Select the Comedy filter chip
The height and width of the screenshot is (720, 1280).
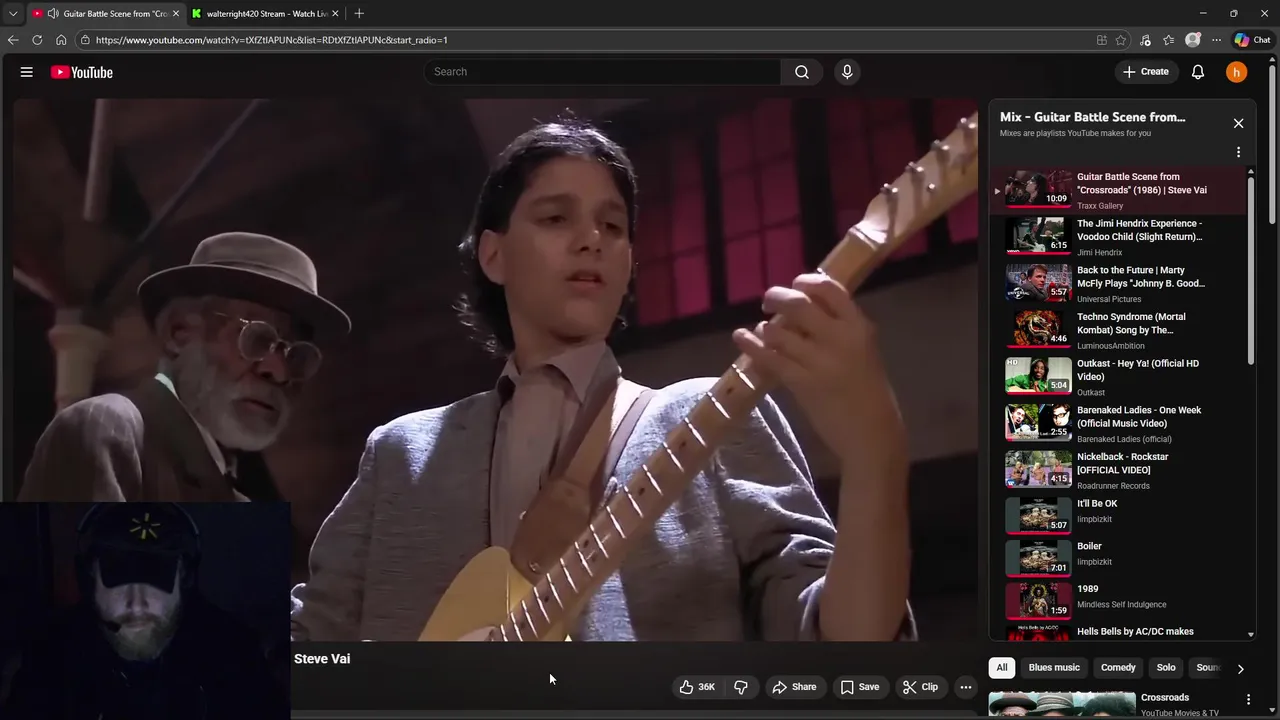pyautogui.click(x=1118, y=668)
